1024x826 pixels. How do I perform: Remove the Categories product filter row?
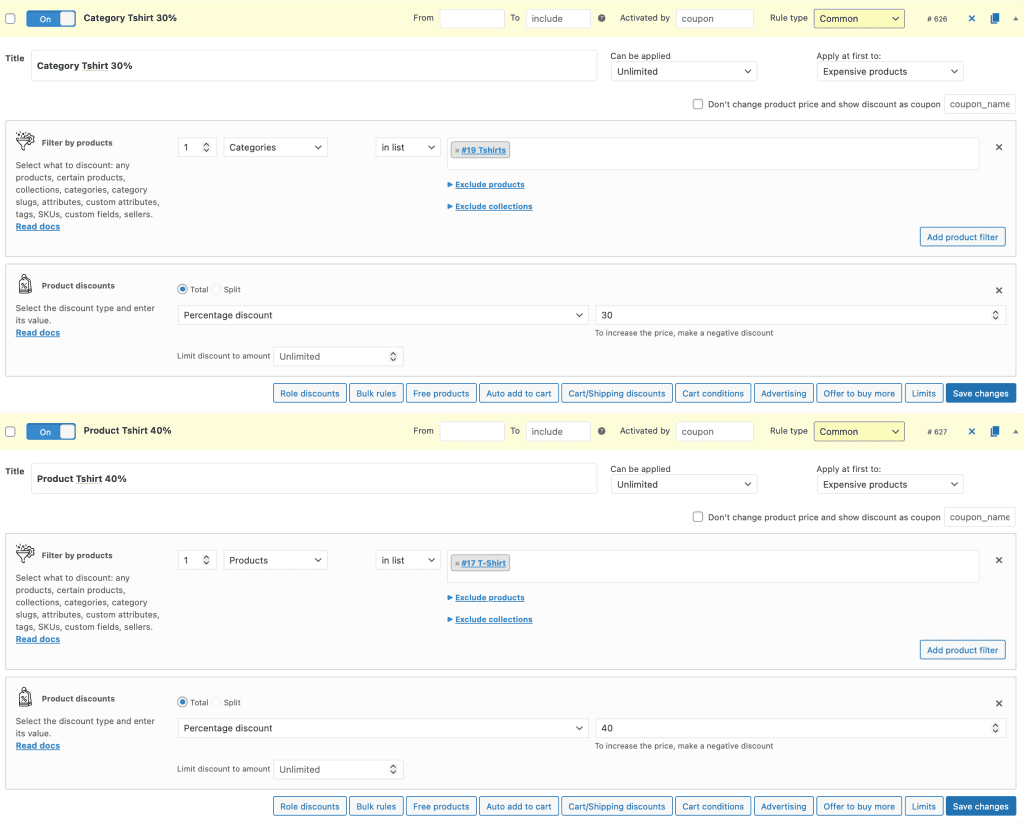point(998,147)
